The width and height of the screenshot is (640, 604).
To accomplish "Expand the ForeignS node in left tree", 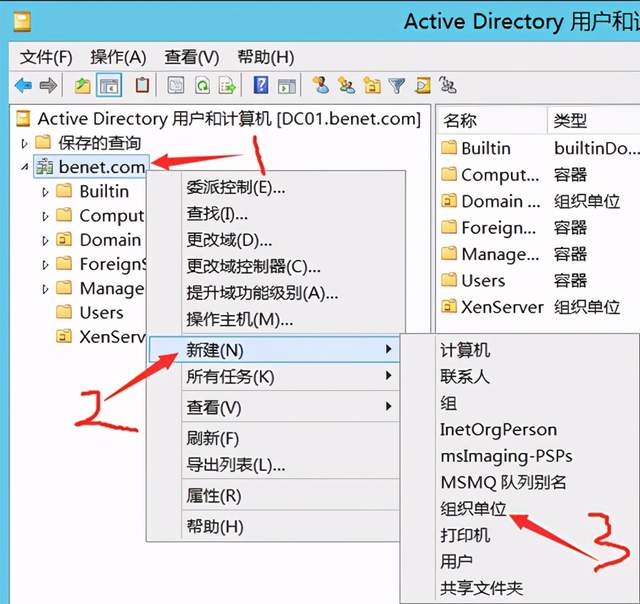I will pos(45,265).
